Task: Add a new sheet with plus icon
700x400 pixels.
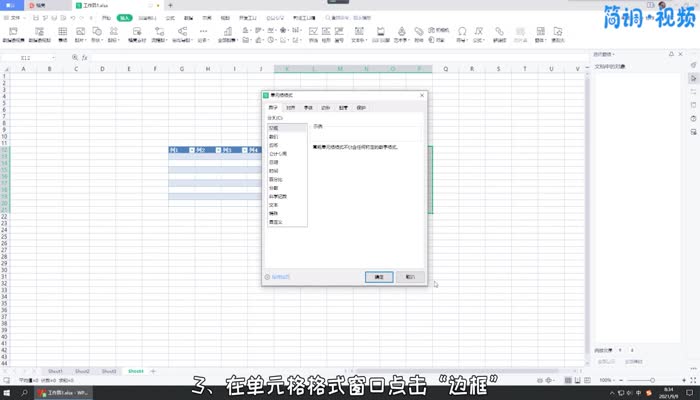Action: pos(153,370)
